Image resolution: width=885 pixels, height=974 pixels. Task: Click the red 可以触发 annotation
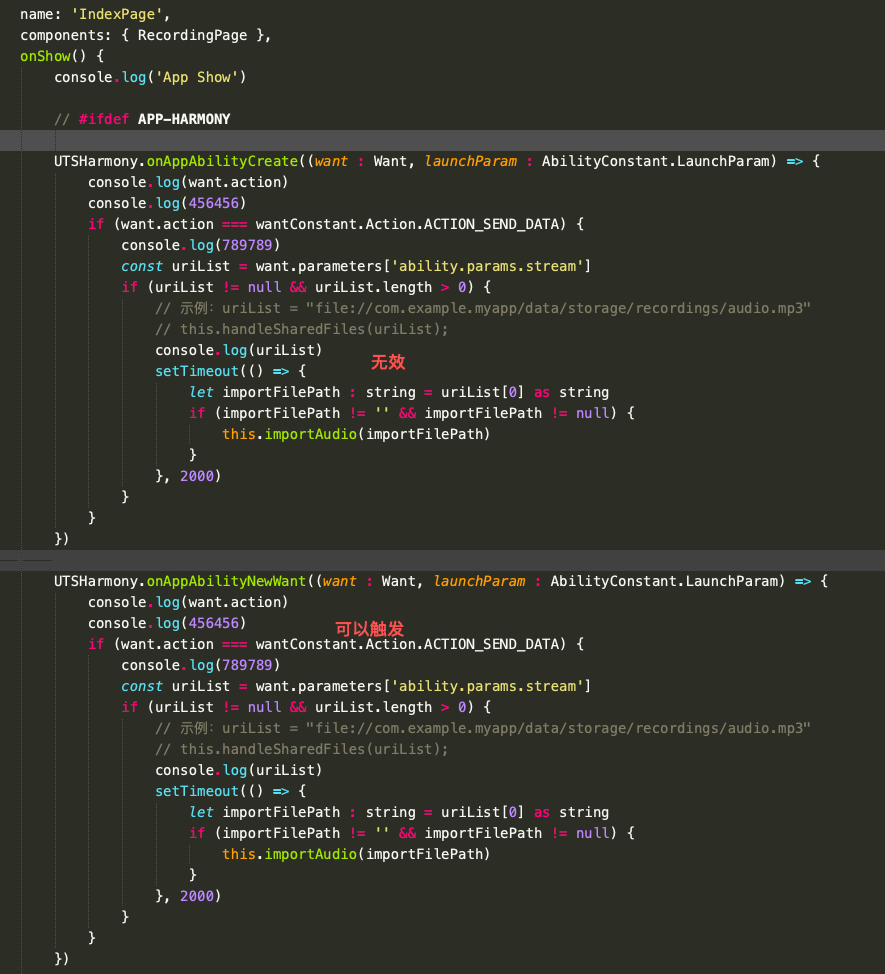pos(369,628)
